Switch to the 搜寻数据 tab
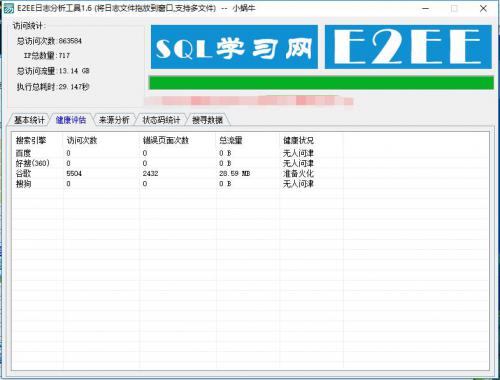This screenshot has height=380, width=500. (207, 120)
